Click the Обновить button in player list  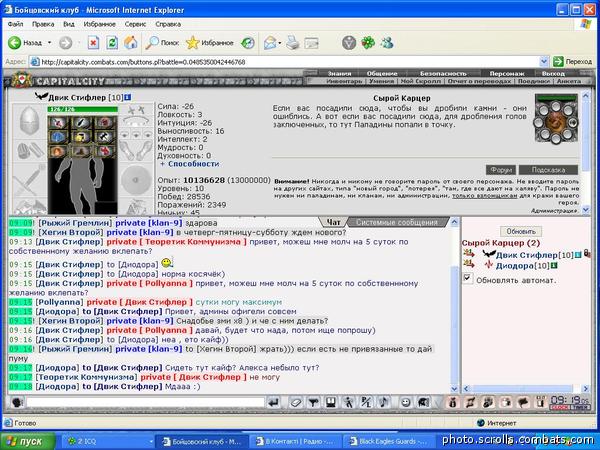pos(521,232)
